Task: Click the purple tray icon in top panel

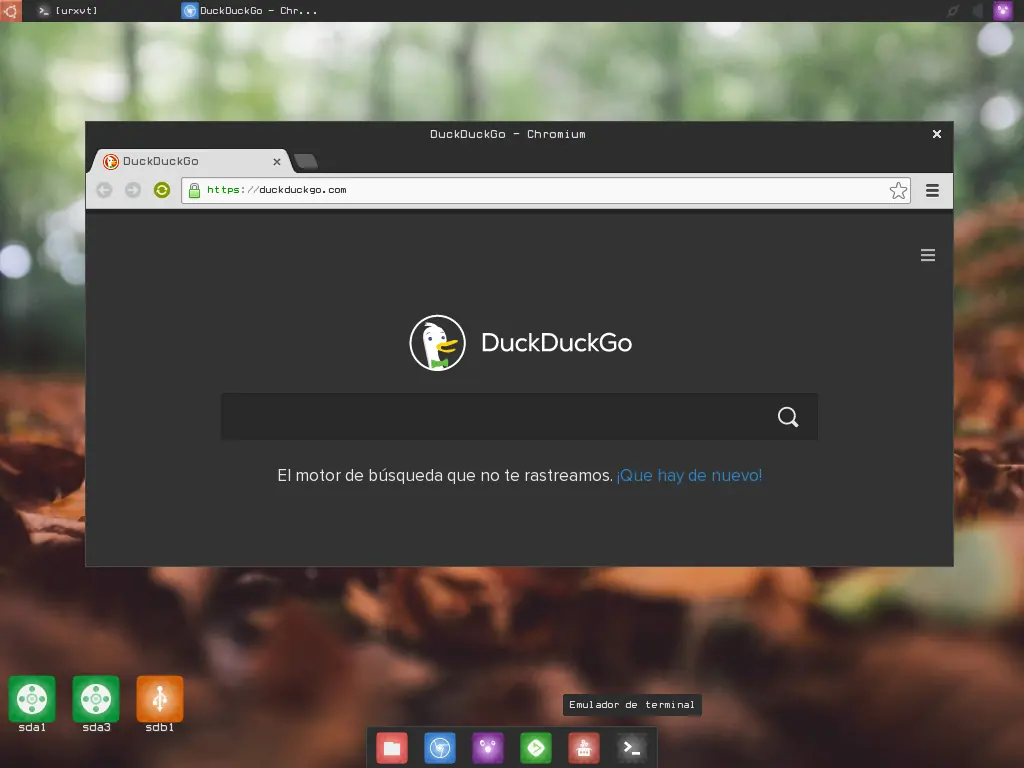Action: pyautogui.click(x=1002, y=10)
